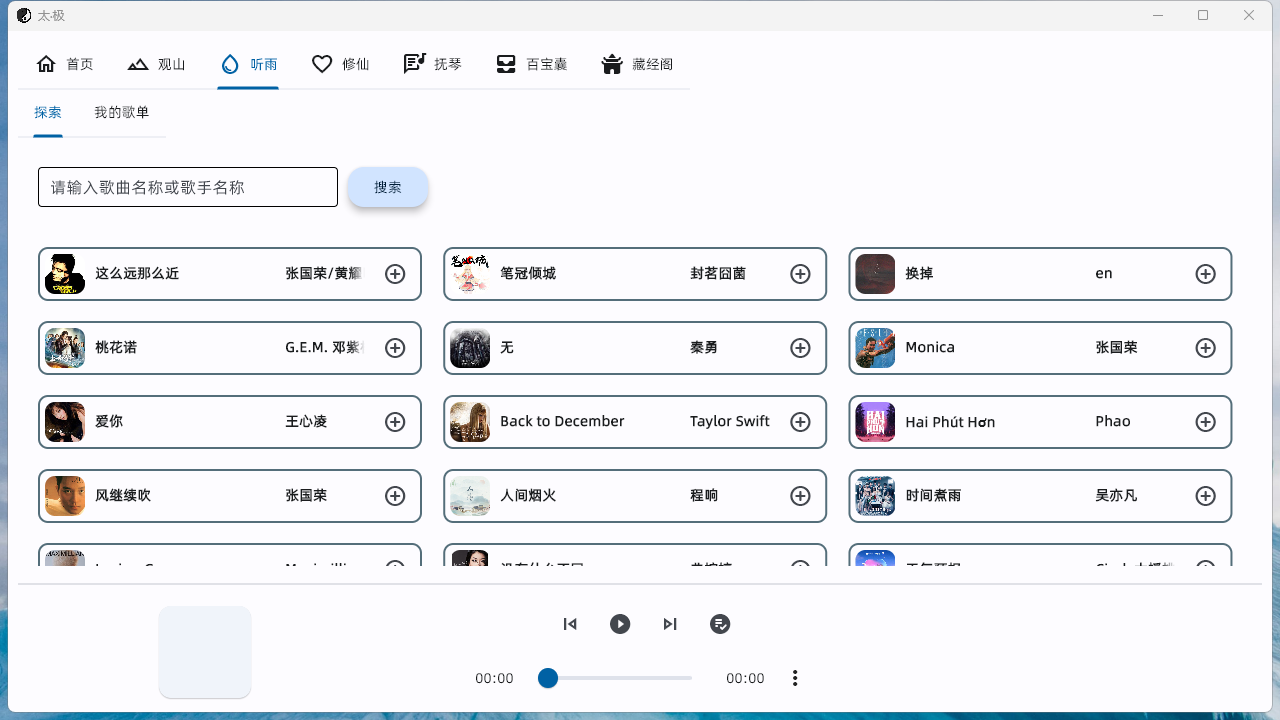Maximize the 太极 window
Image resolution: width=1280 pixels, height=720 pixels.
[1203, 15]
